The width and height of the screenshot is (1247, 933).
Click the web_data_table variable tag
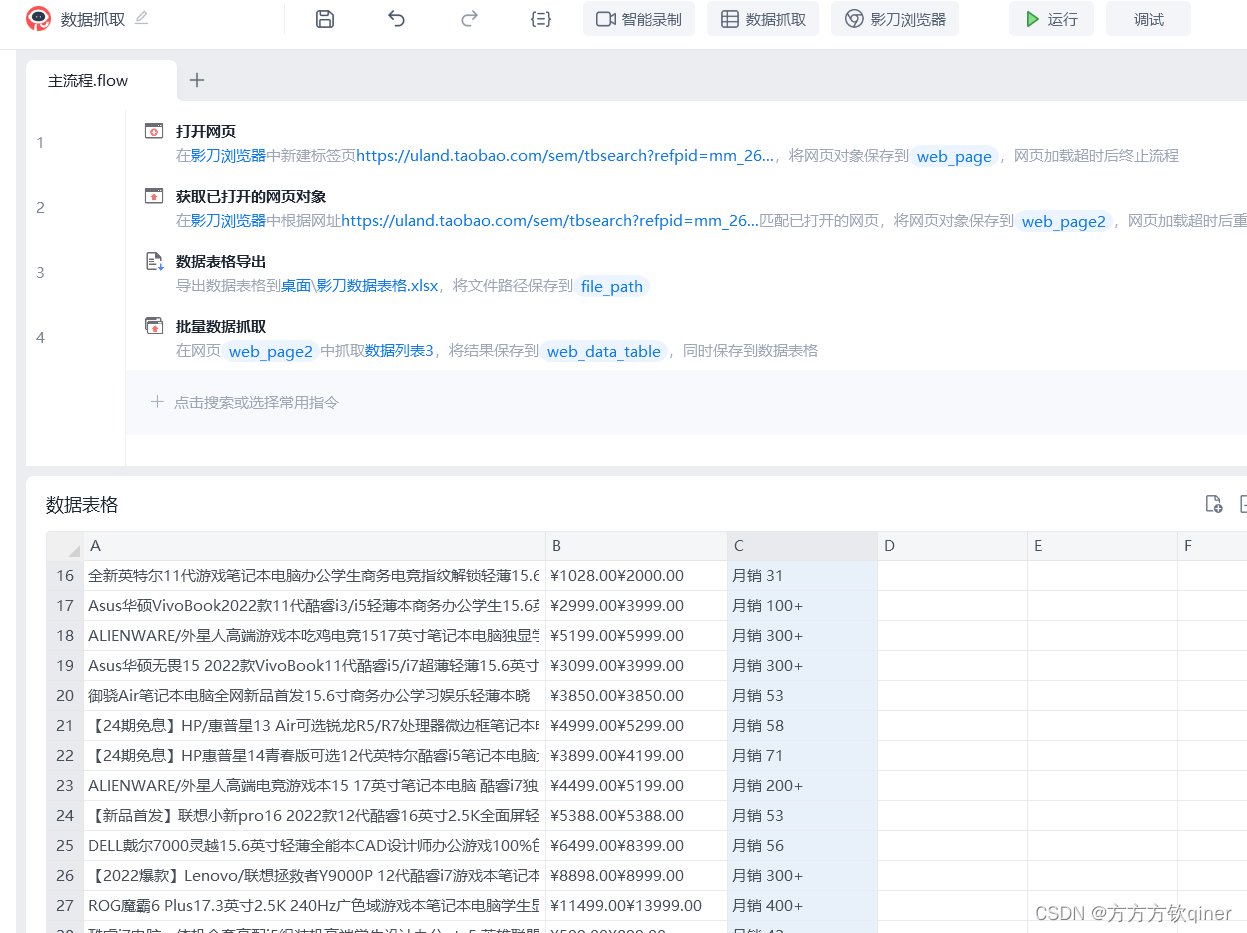(604, 351)
